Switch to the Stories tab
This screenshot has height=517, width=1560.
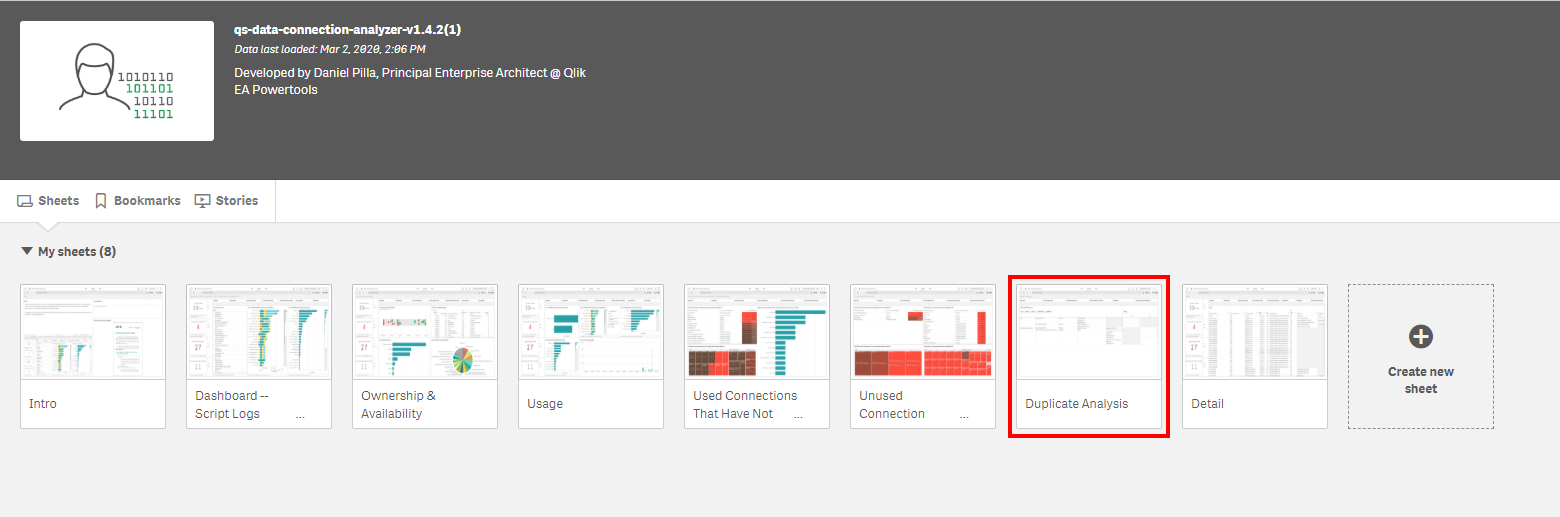(x=237, y=201)
